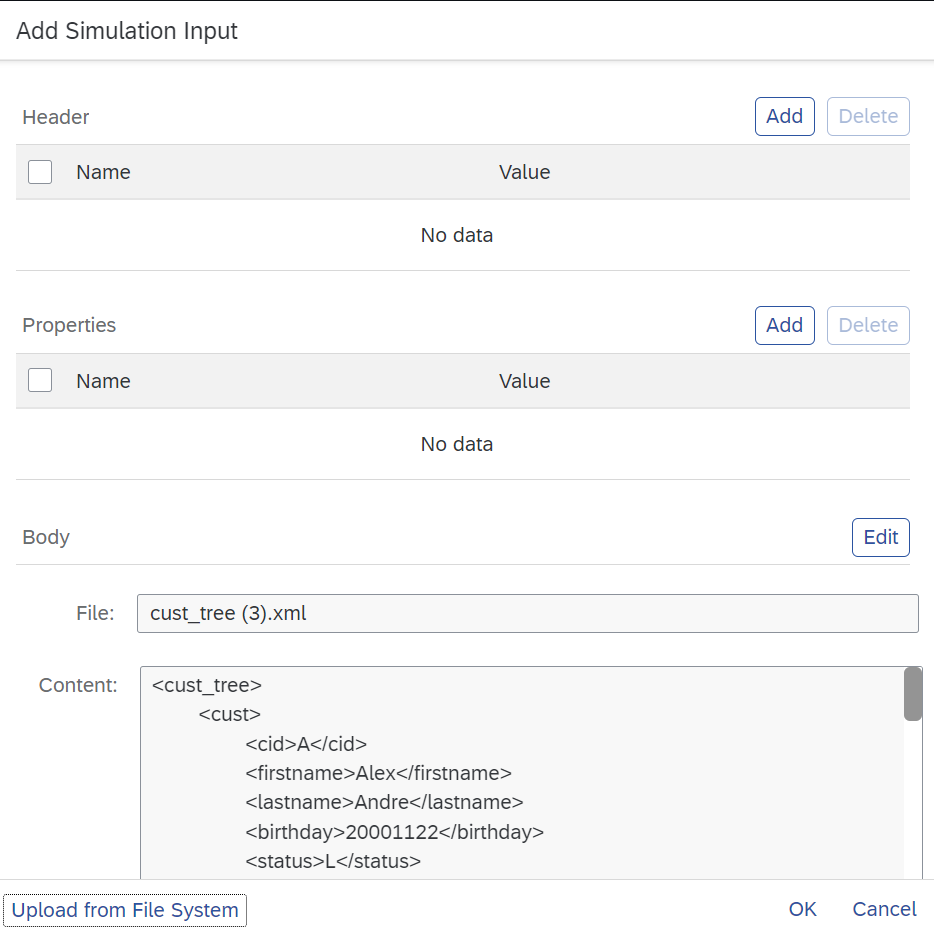Tick the Header table select-all checkbox

40,172
